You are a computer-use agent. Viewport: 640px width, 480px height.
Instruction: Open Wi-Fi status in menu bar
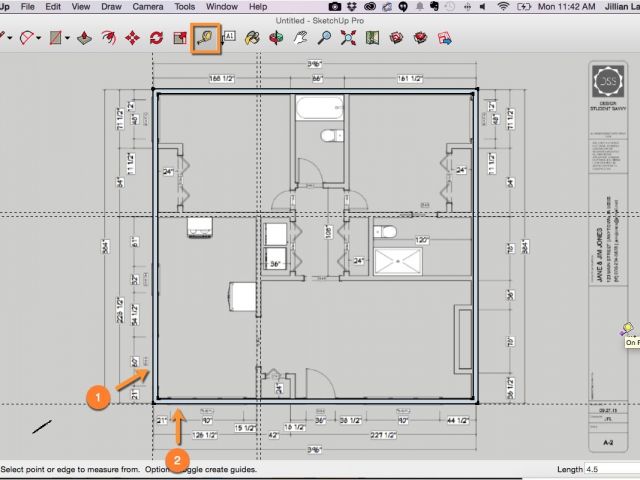pyautogui.click(x=502, y=7)
